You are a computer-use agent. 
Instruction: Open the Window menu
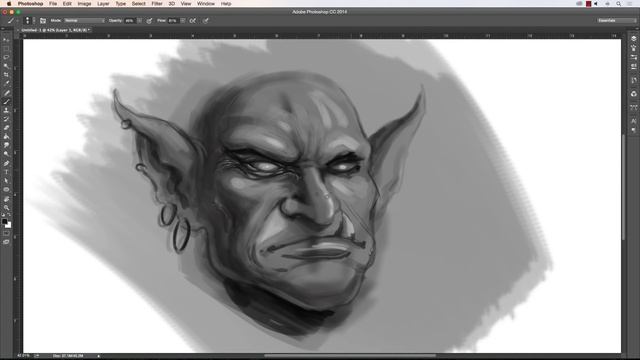click(x=206, y=4)
